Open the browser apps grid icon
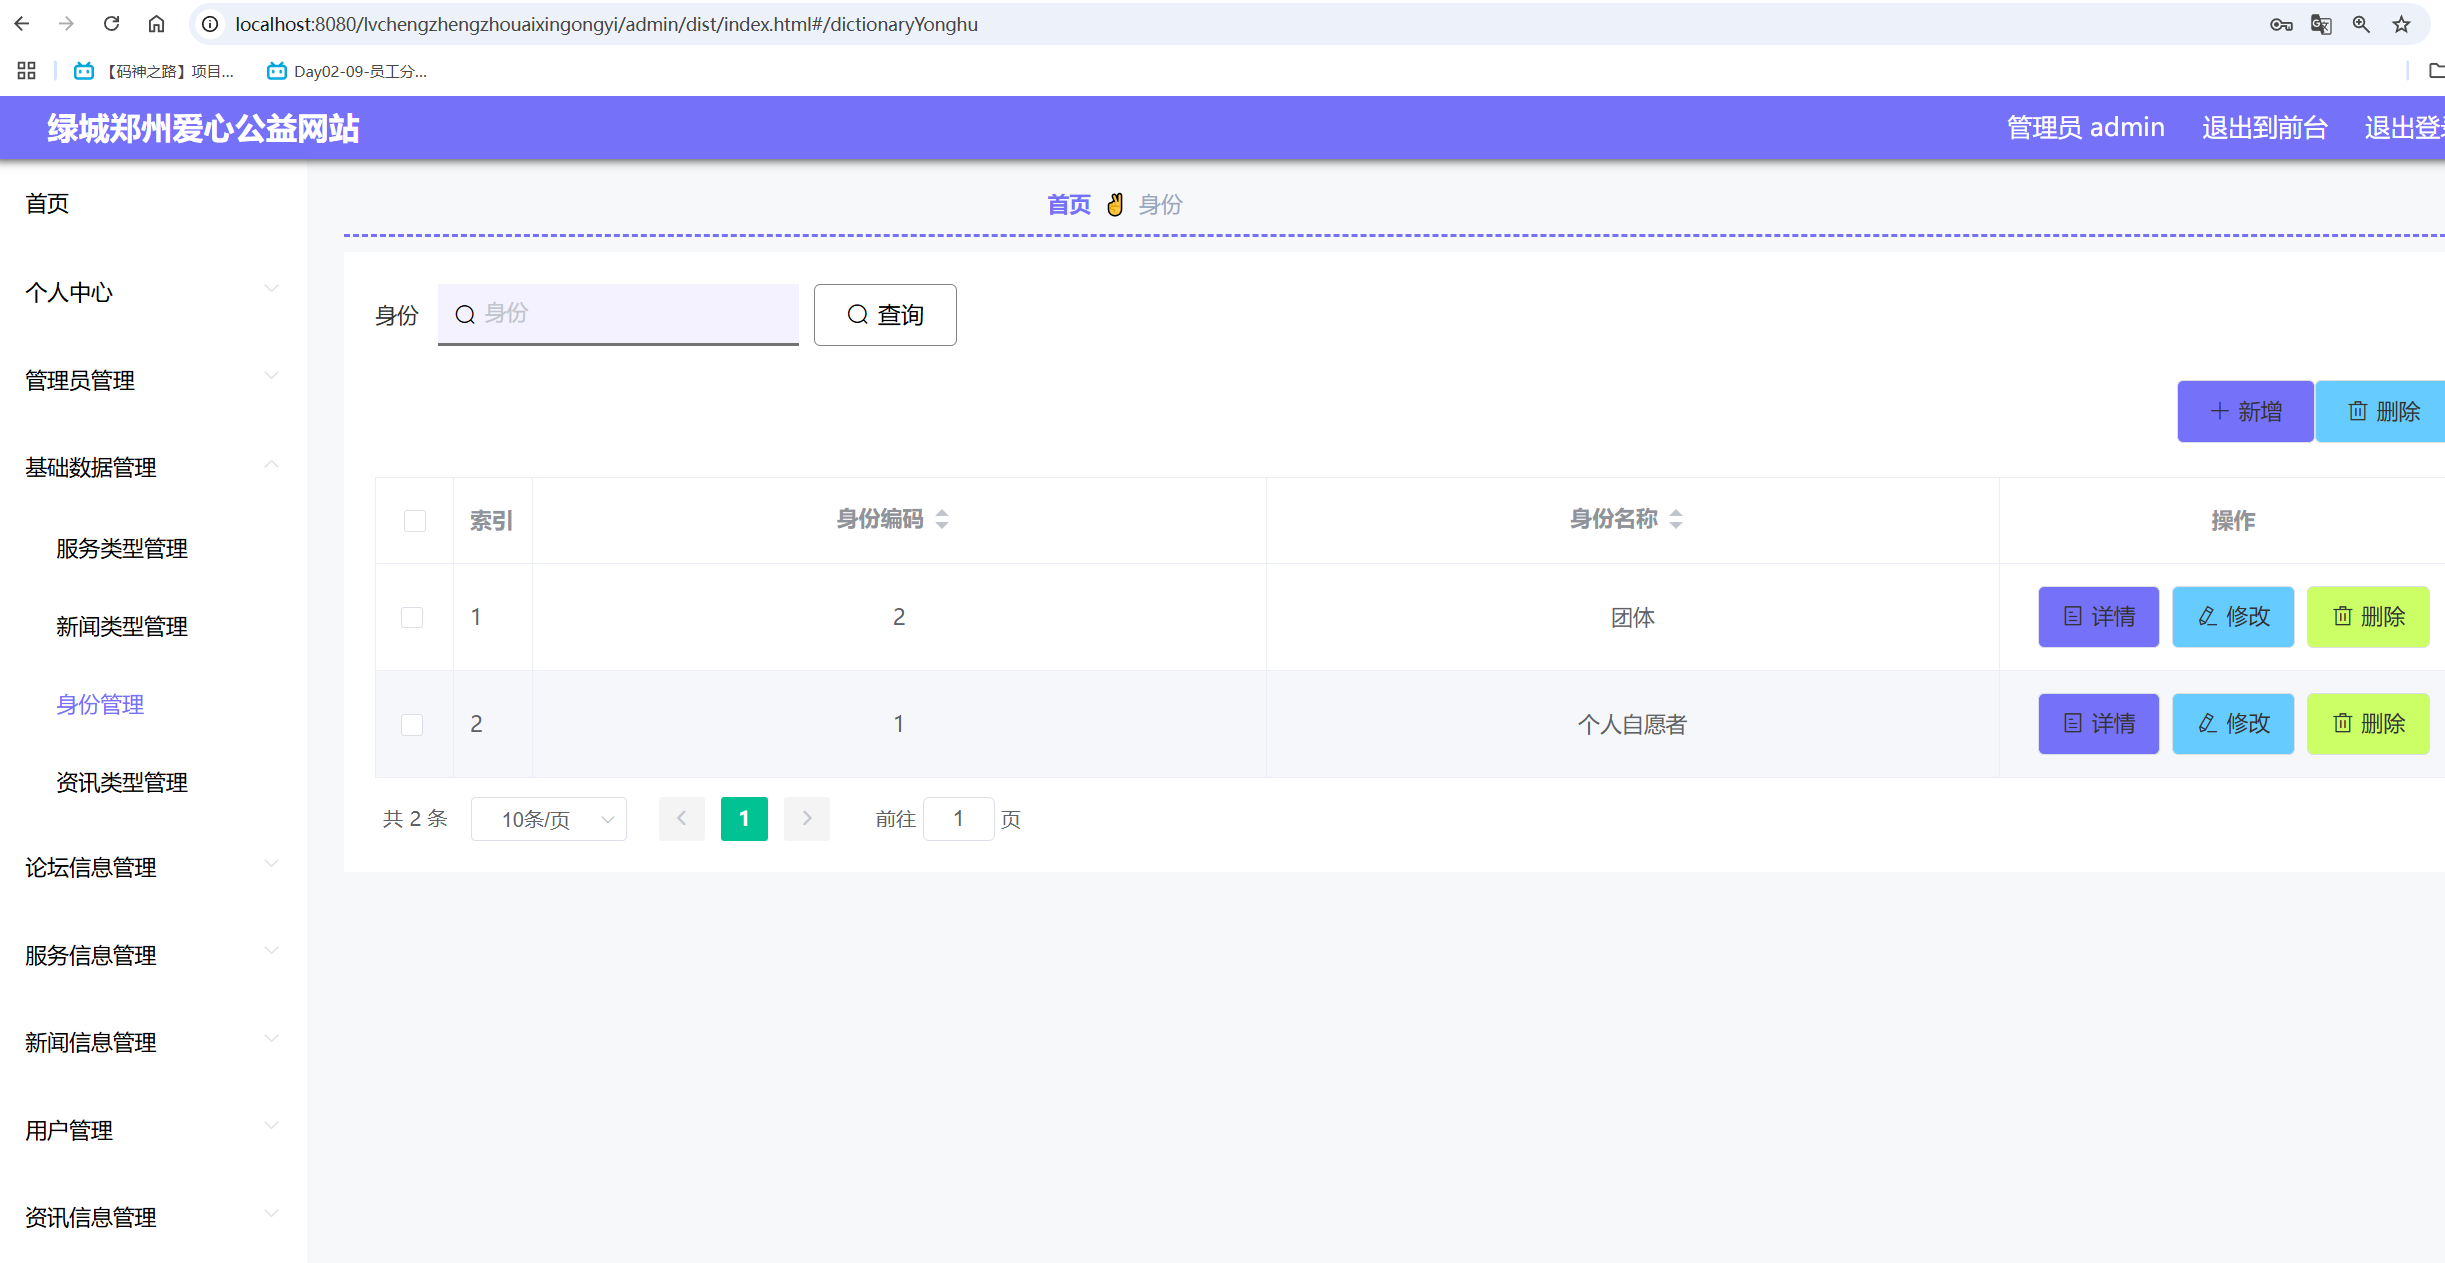 pos(27,71)
